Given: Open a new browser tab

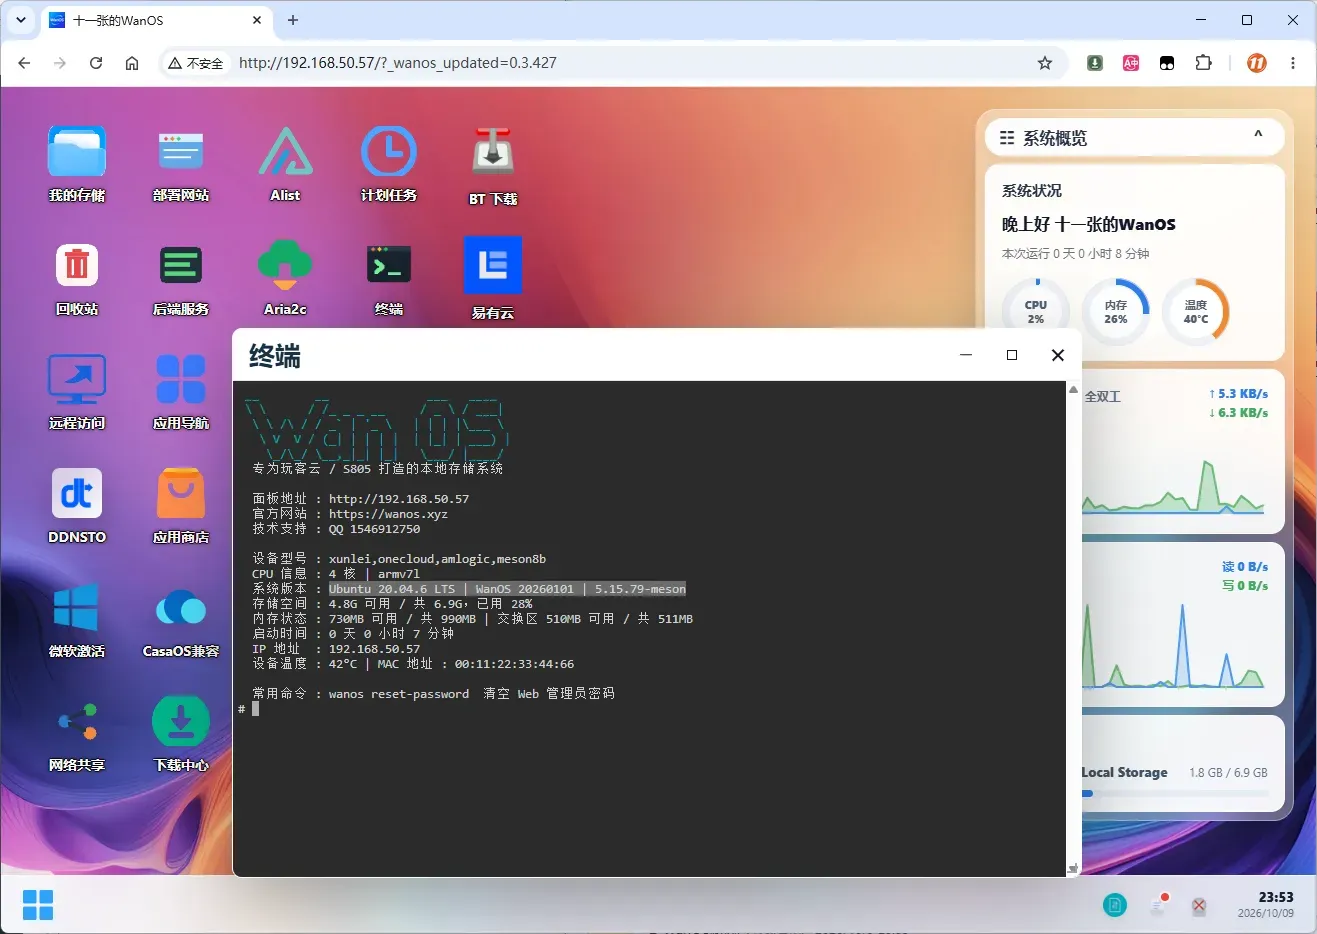Looking at the screenshot, I should 293,20.
